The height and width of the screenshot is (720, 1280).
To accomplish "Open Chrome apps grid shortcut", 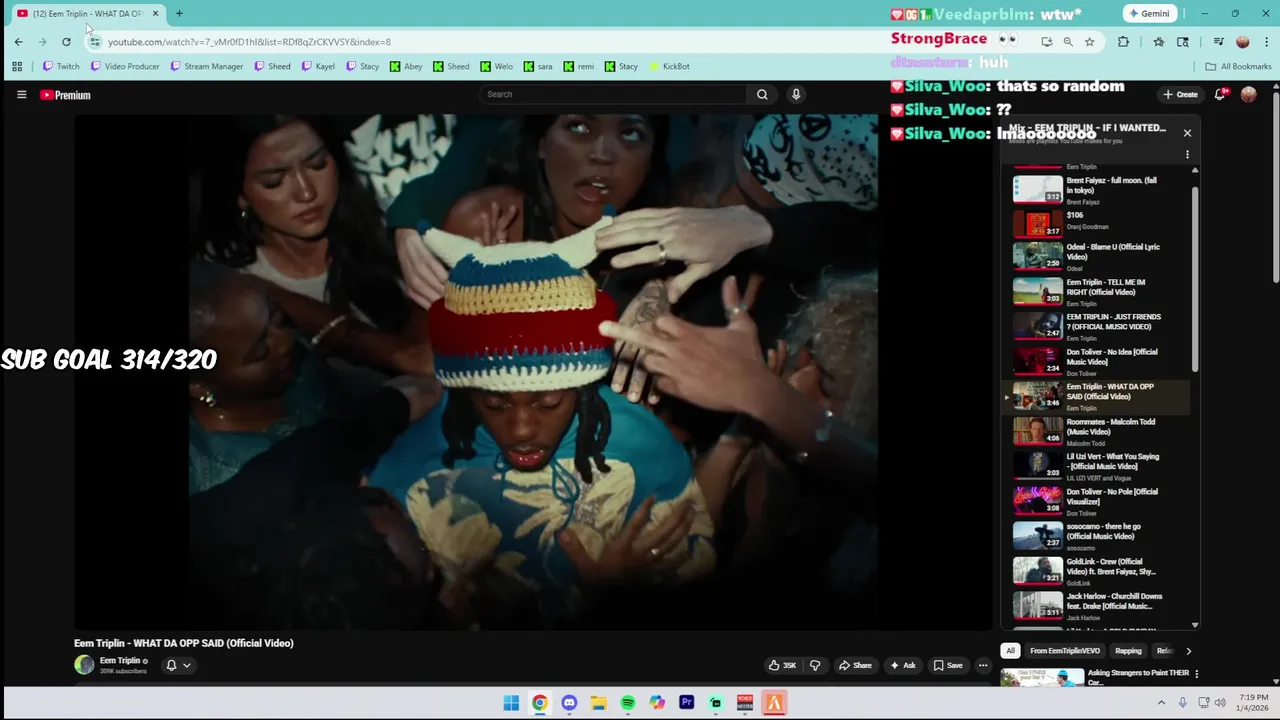I will pos(17,66).
